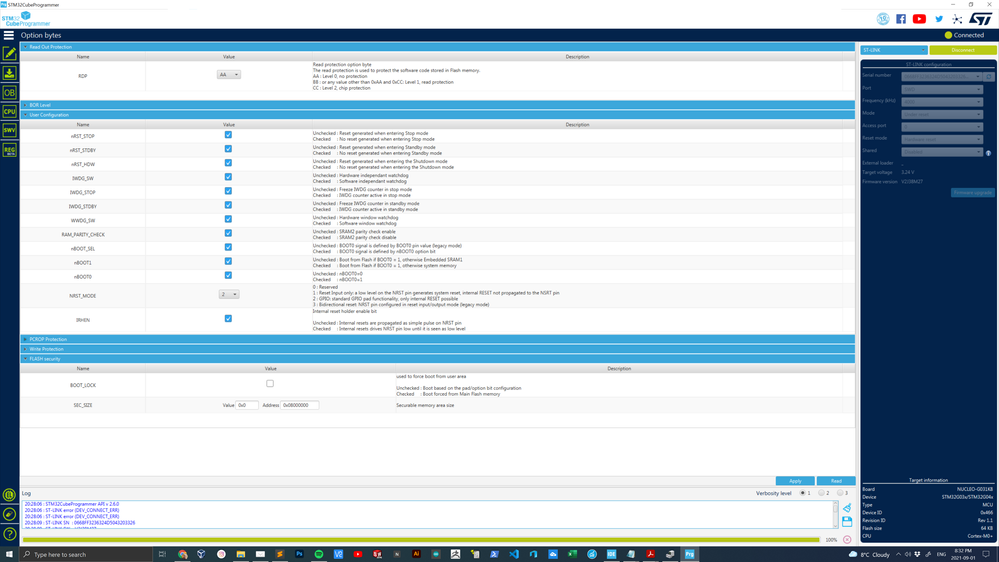Image resolution: width=999 pixels, height=562 pixels.
Task: Open the weather widget showing 8°C Cloudy
Action: pyautogui.click(x=869, y=554)
